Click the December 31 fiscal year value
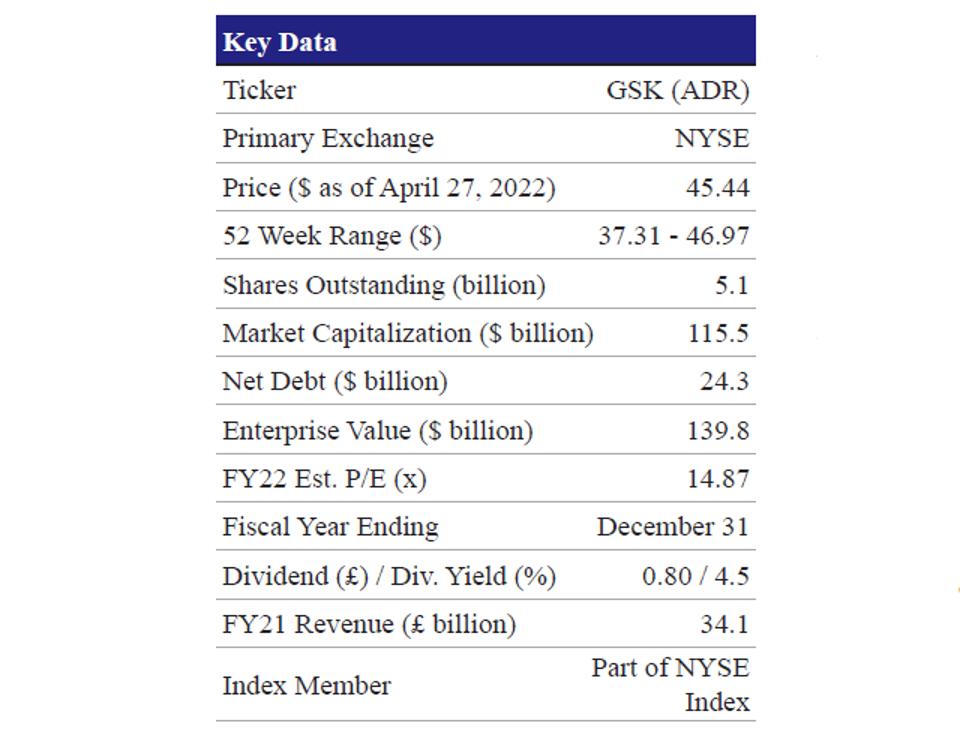Viewport: 960px width, 741px height. [672, 527]
